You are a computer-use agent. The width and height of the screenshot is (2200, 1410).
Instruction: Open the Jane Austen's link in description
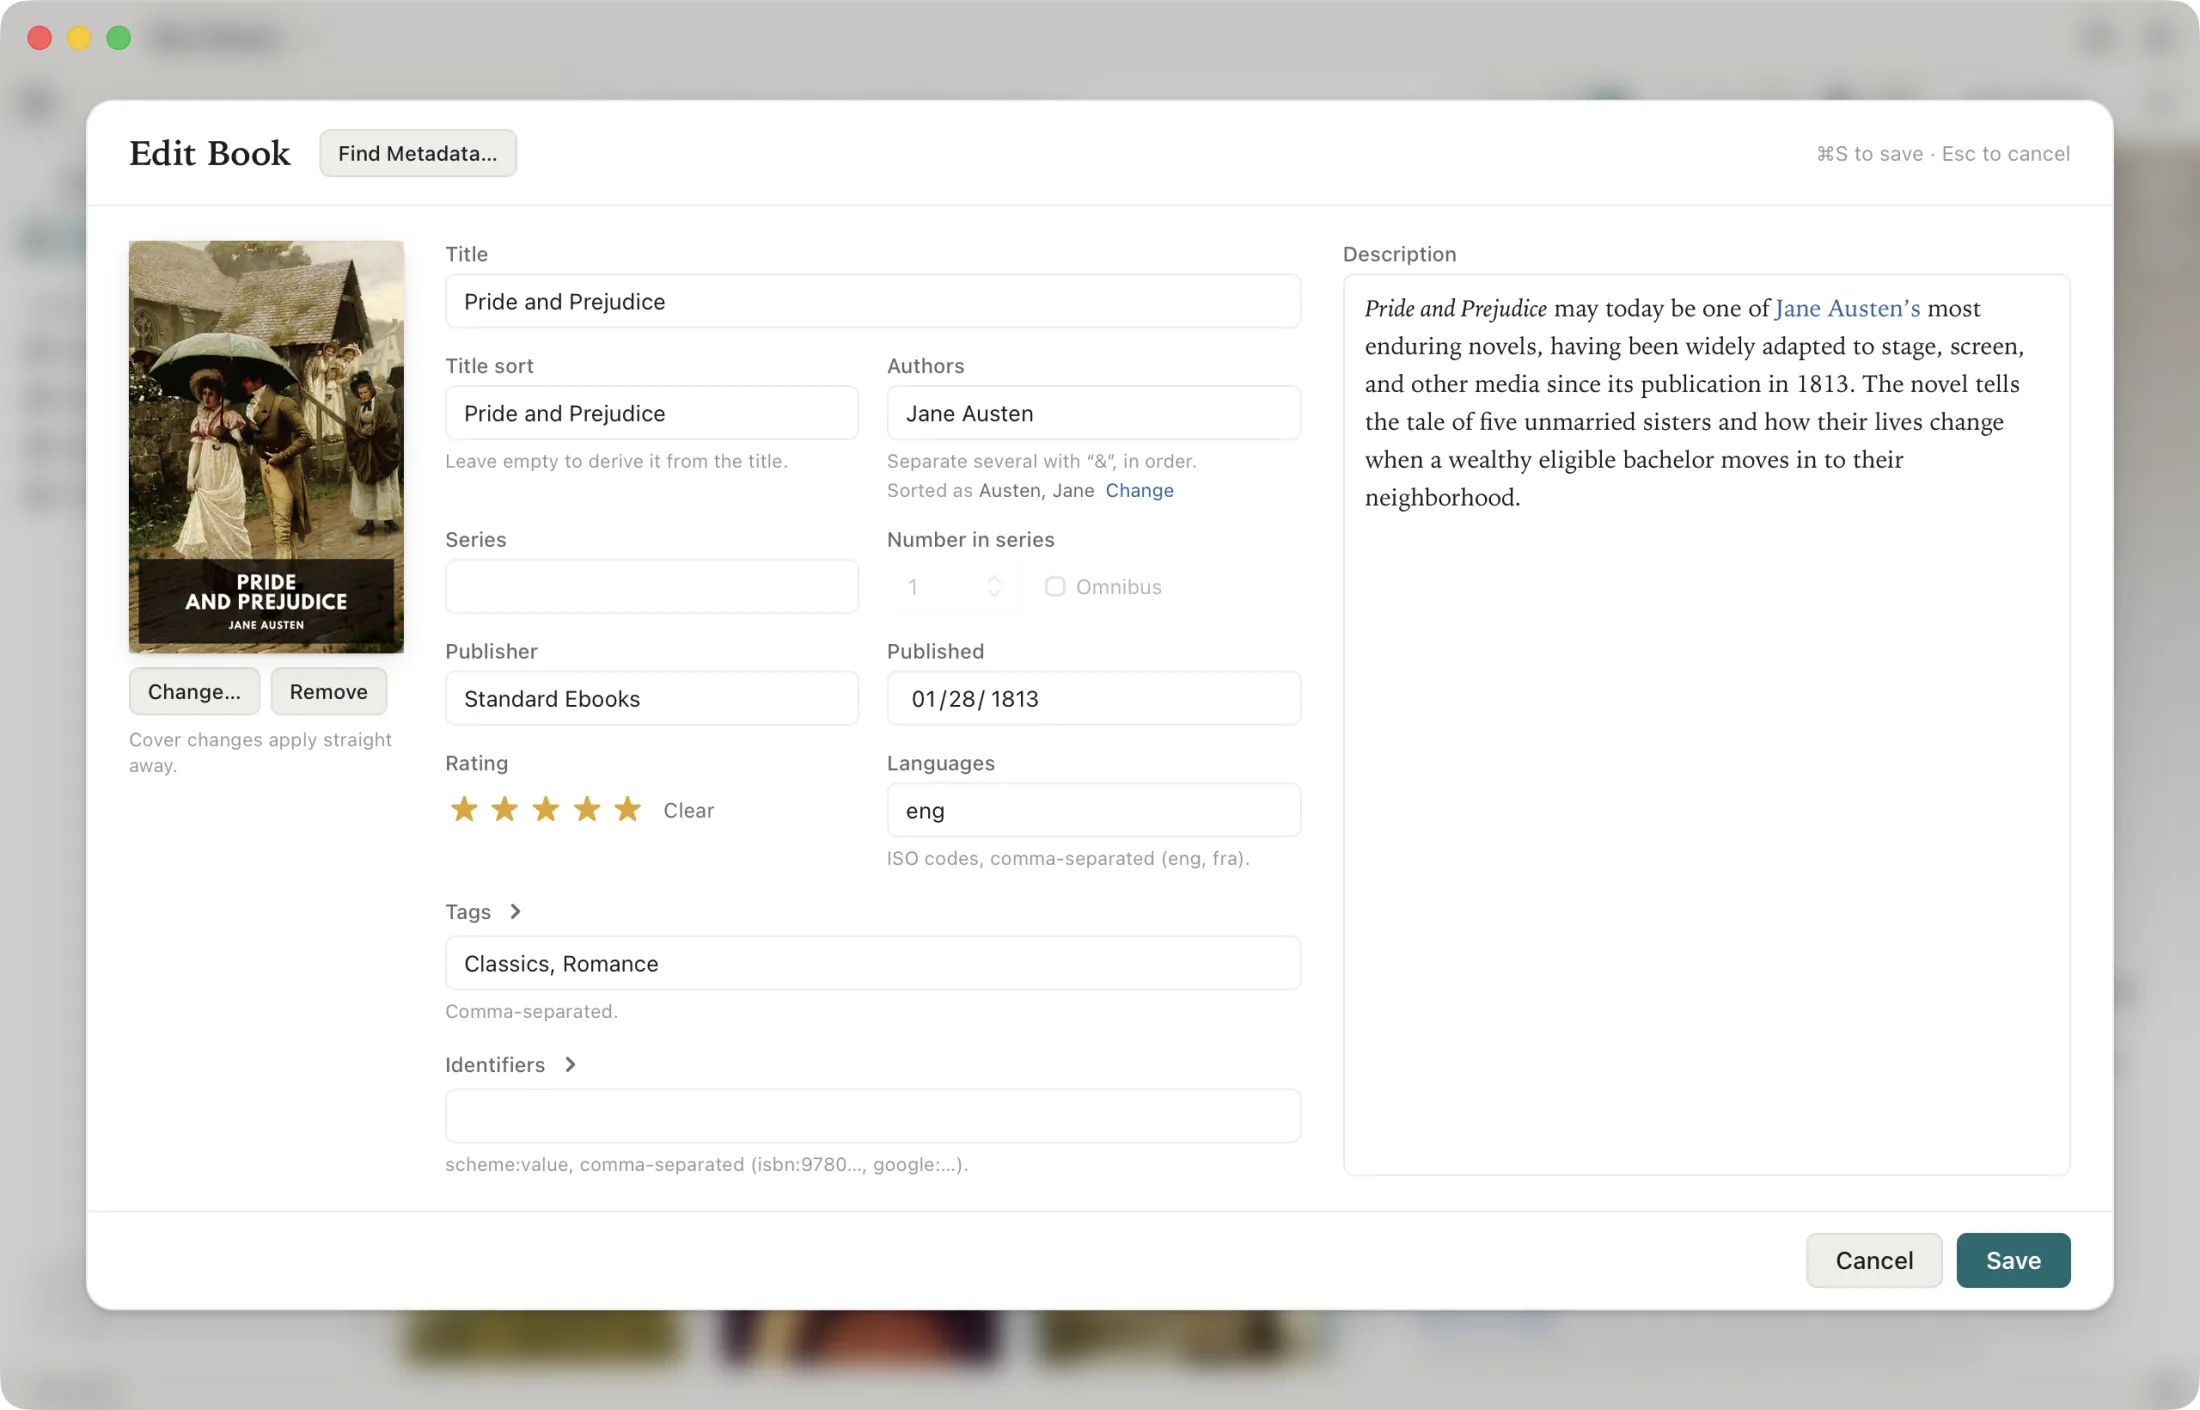point(1847,308)
